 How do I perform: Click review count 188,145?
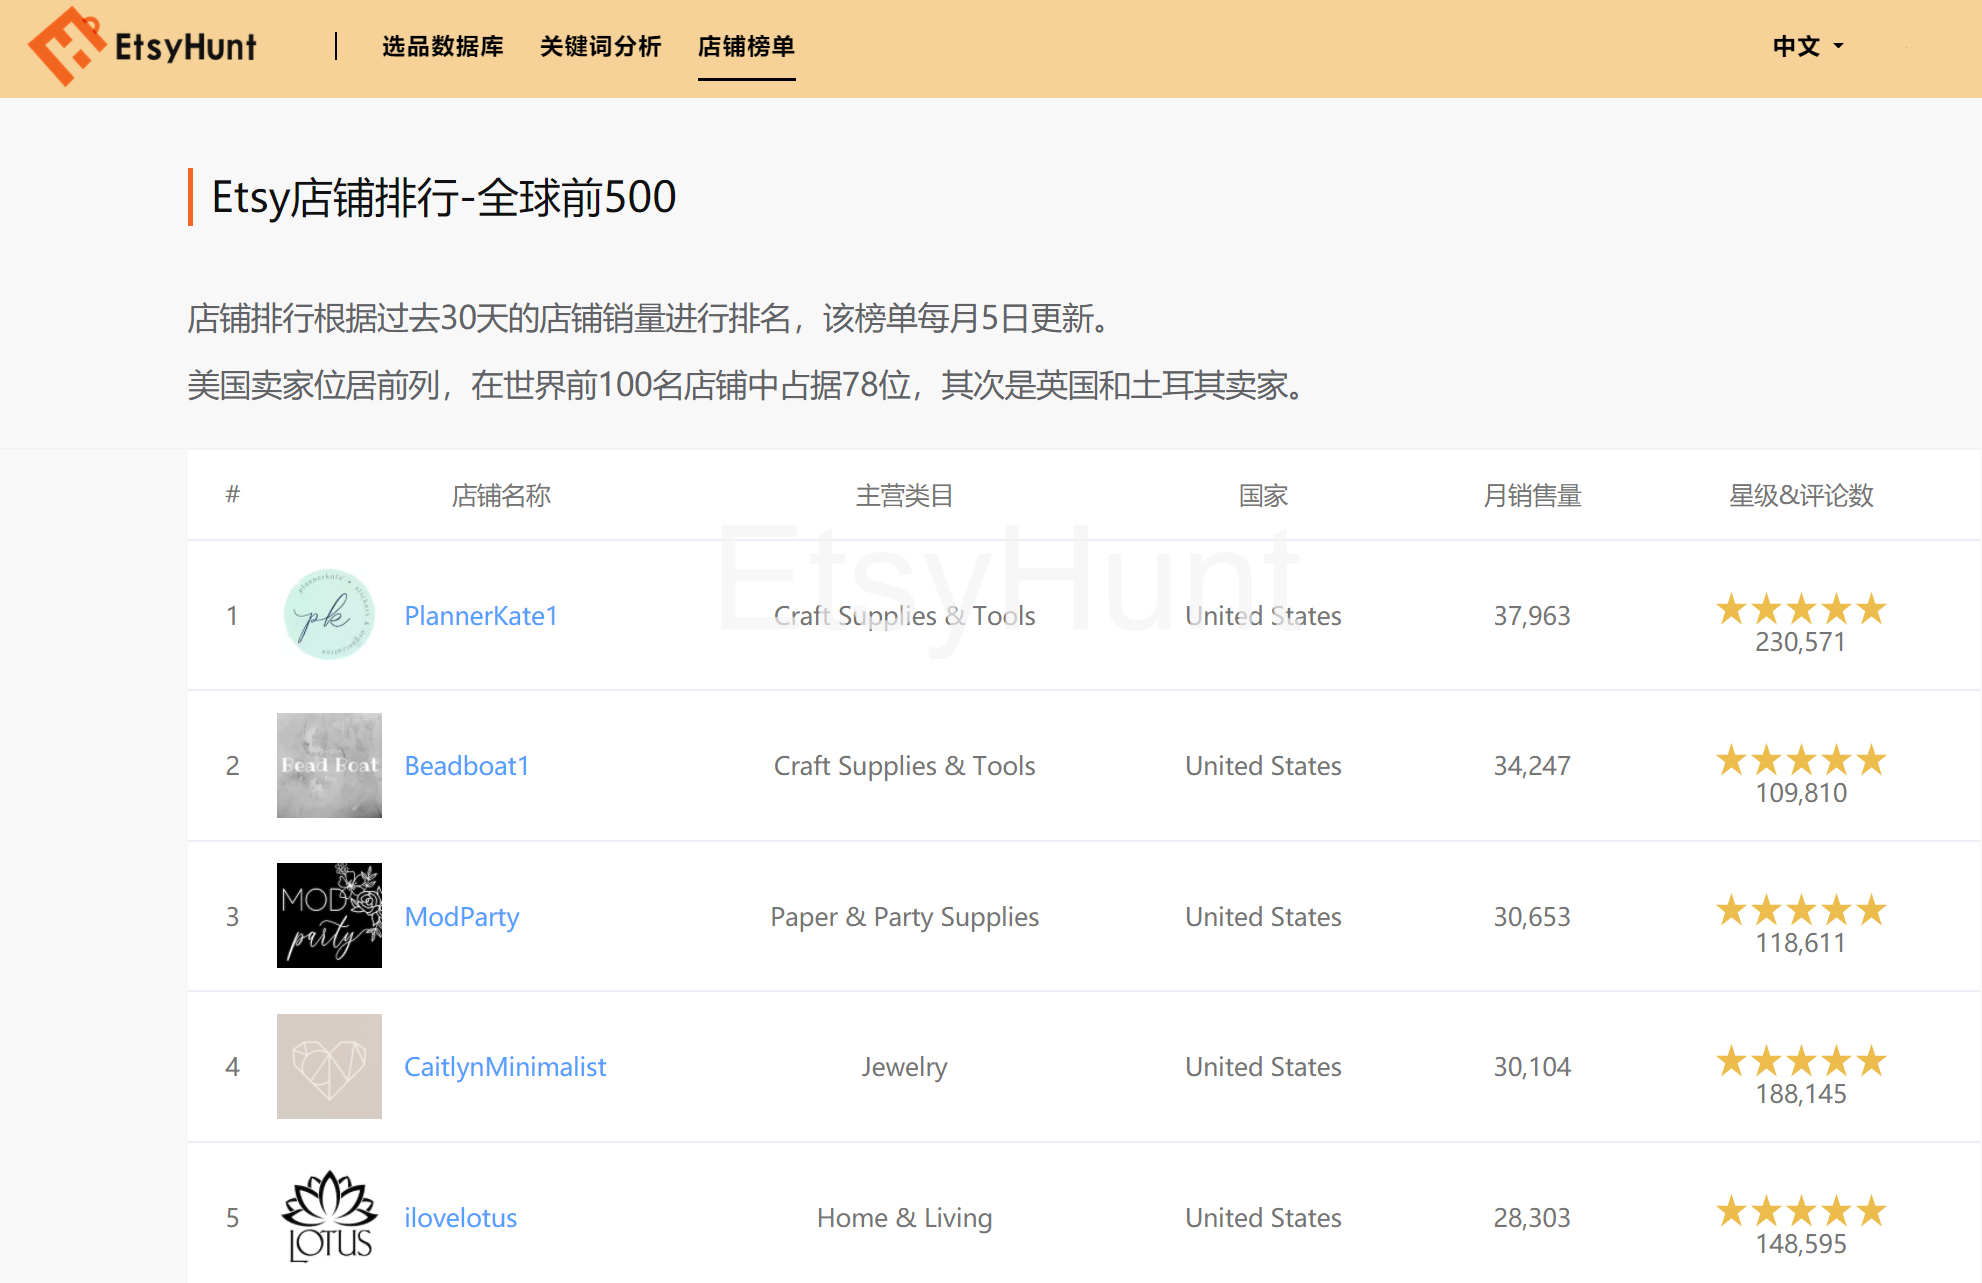(x=1801, y=1094)
